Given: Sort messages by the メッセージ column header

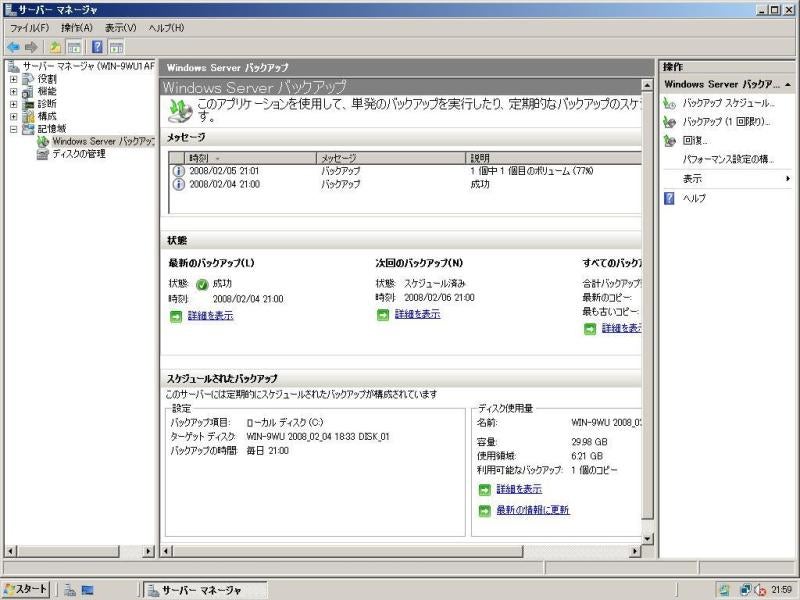Looking at the screenshot, I should 391,158.
